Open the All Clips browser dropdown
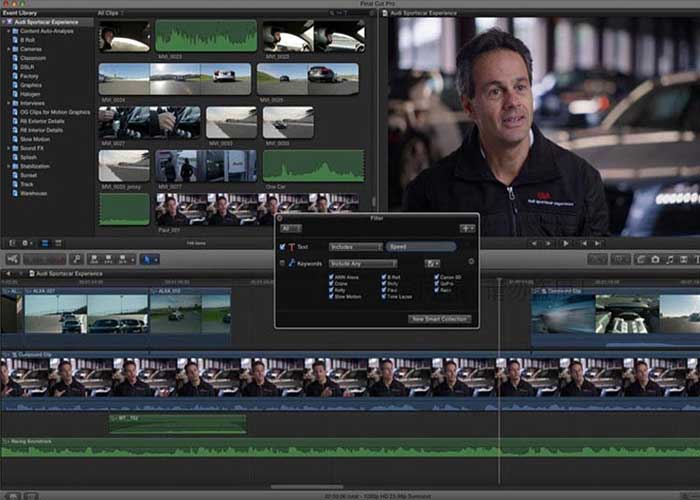Screen dimensions: 700x500 click(111, 13)
